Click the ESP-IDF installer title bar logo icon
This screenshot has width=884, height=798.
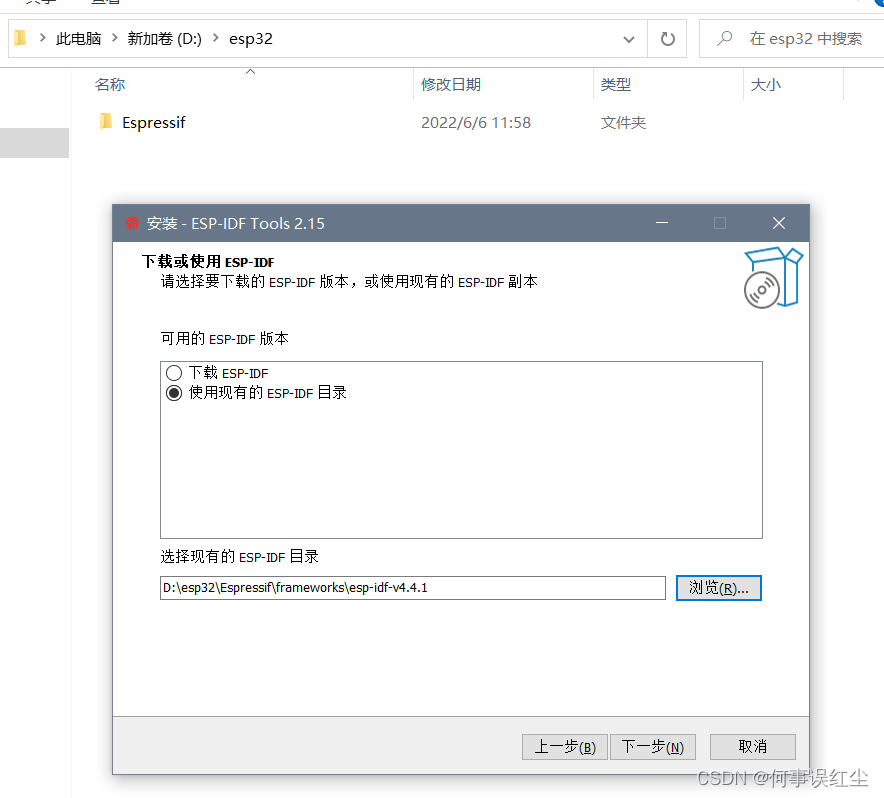point(132,223)
